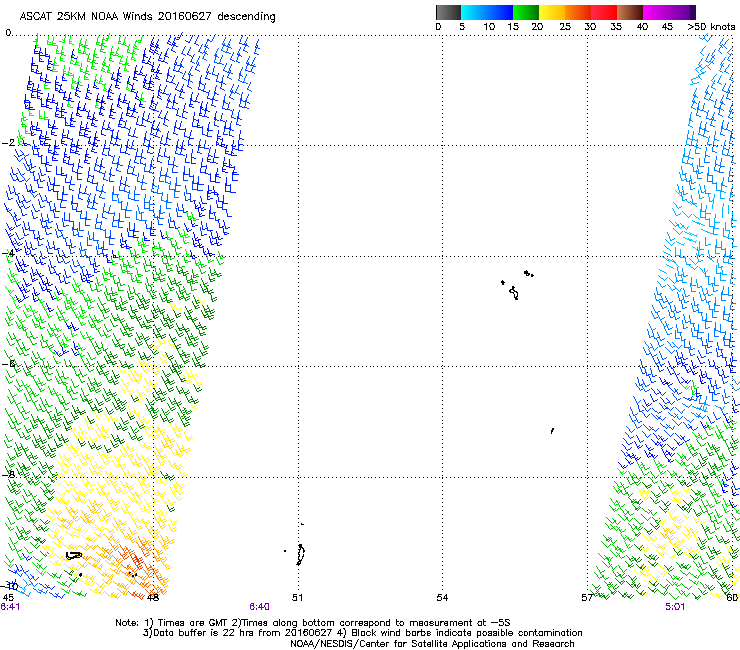Click the small island outline near 46E 9.5S
740x650 pixels.
point(74,556)
